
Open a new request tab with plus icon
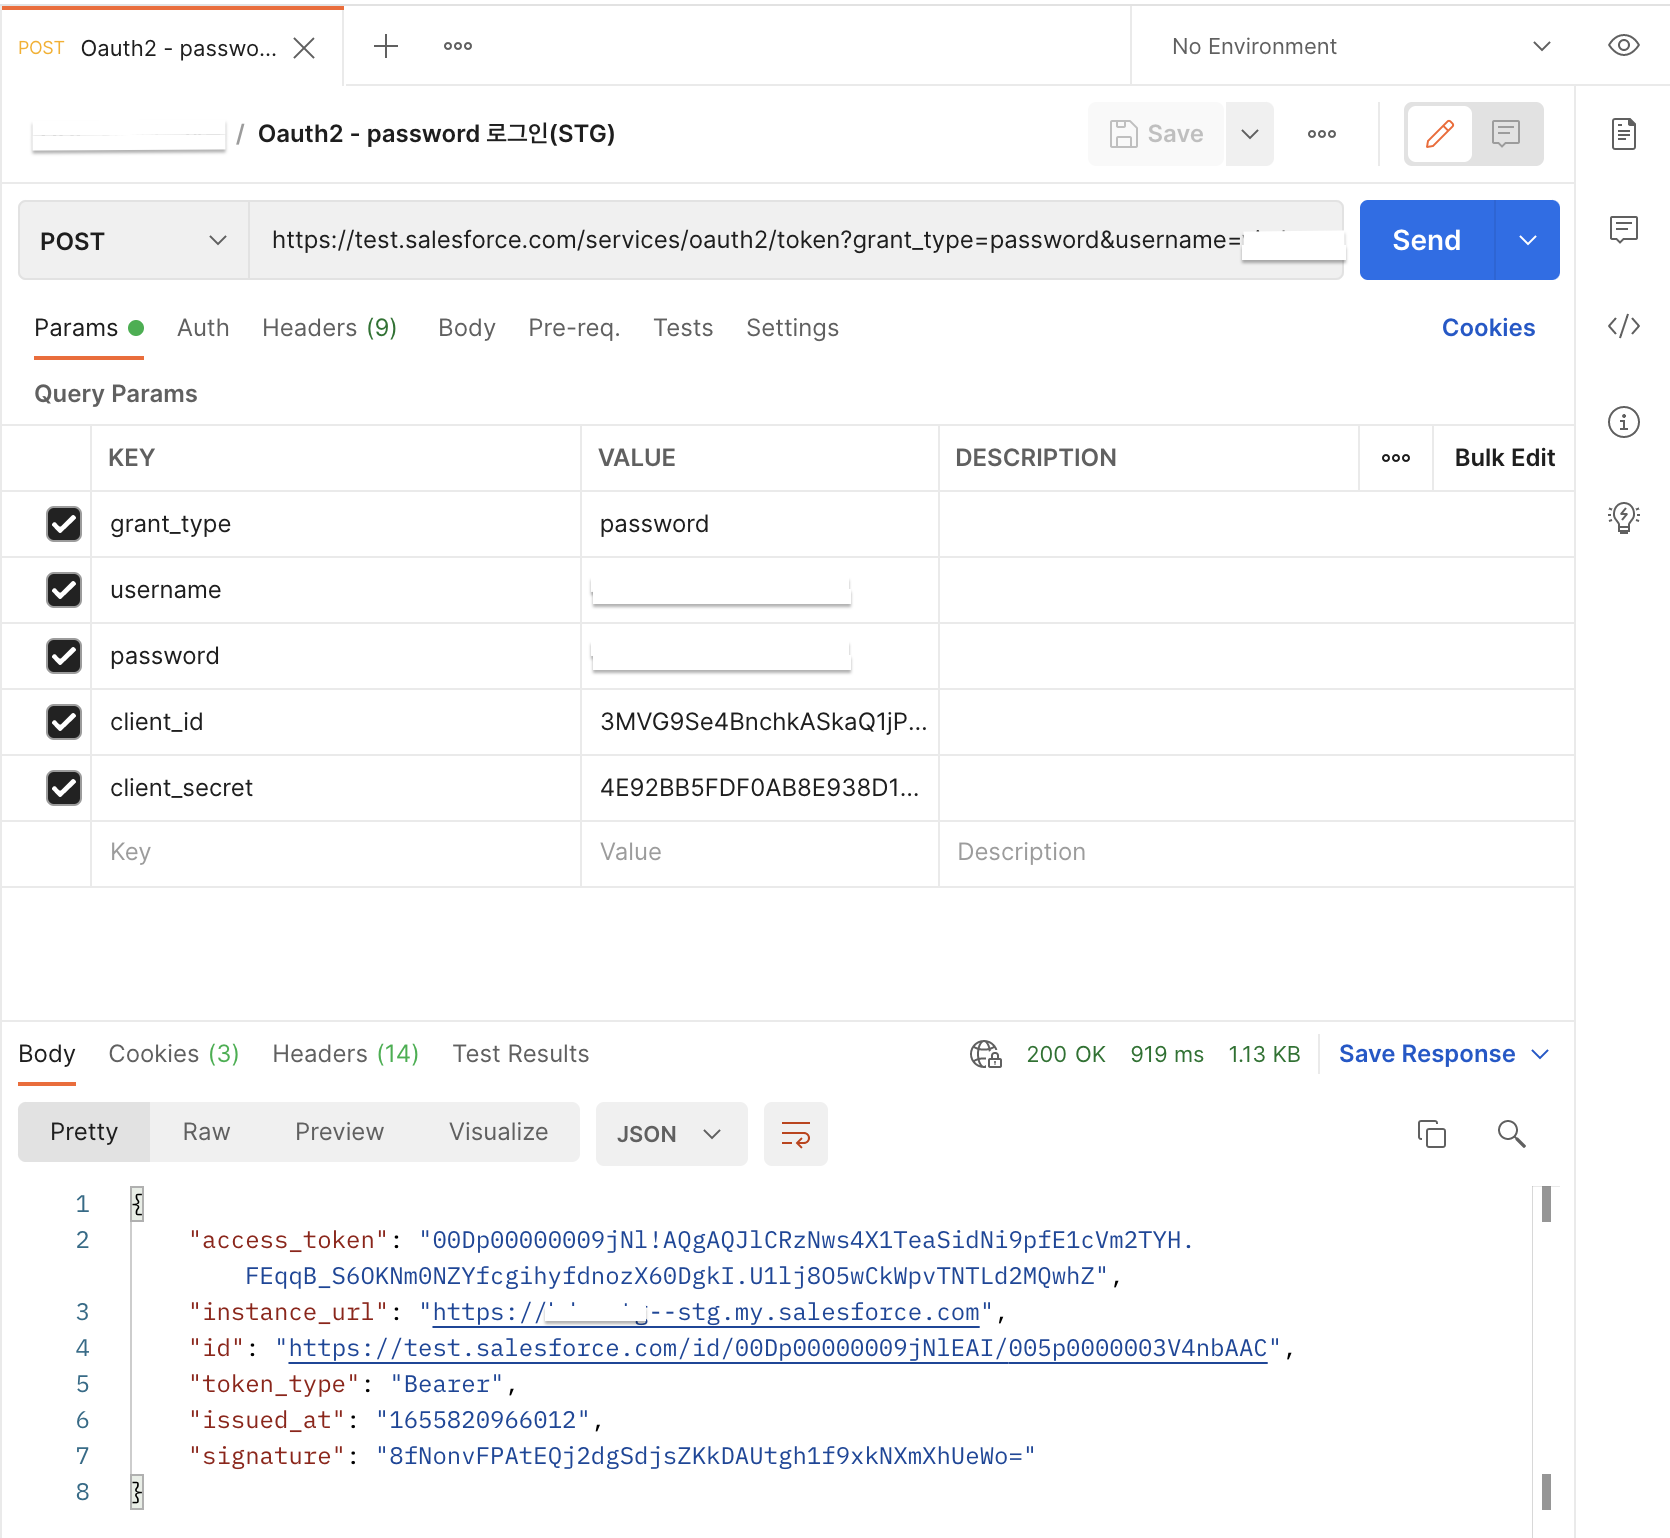pyautogui.click(x=386, y=46)
